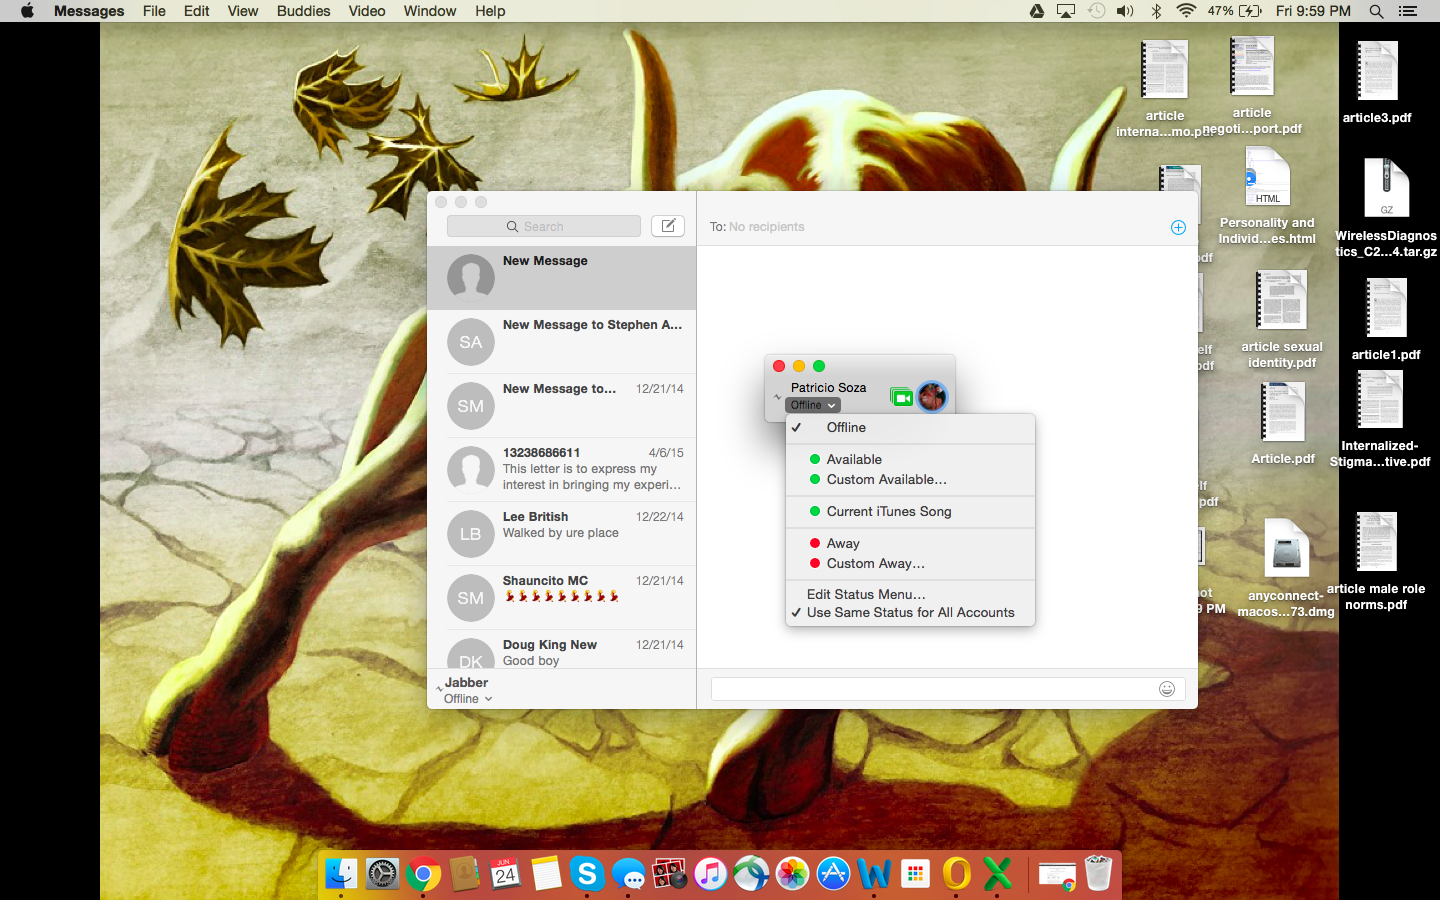
Task: Expand the Jabber Offline status dropdown
Action: click(x=468, y=699)
